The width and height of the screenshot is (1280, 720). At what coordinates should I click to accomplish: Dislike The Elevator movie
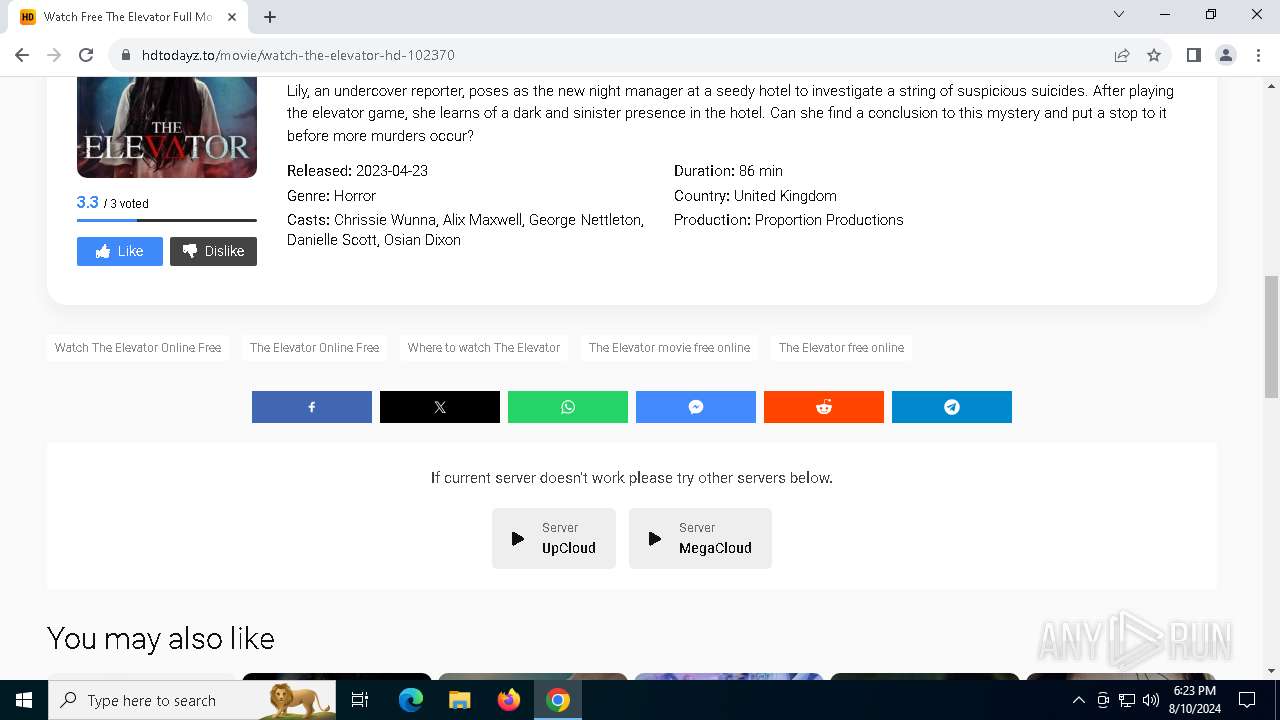(x=213, y=251)
